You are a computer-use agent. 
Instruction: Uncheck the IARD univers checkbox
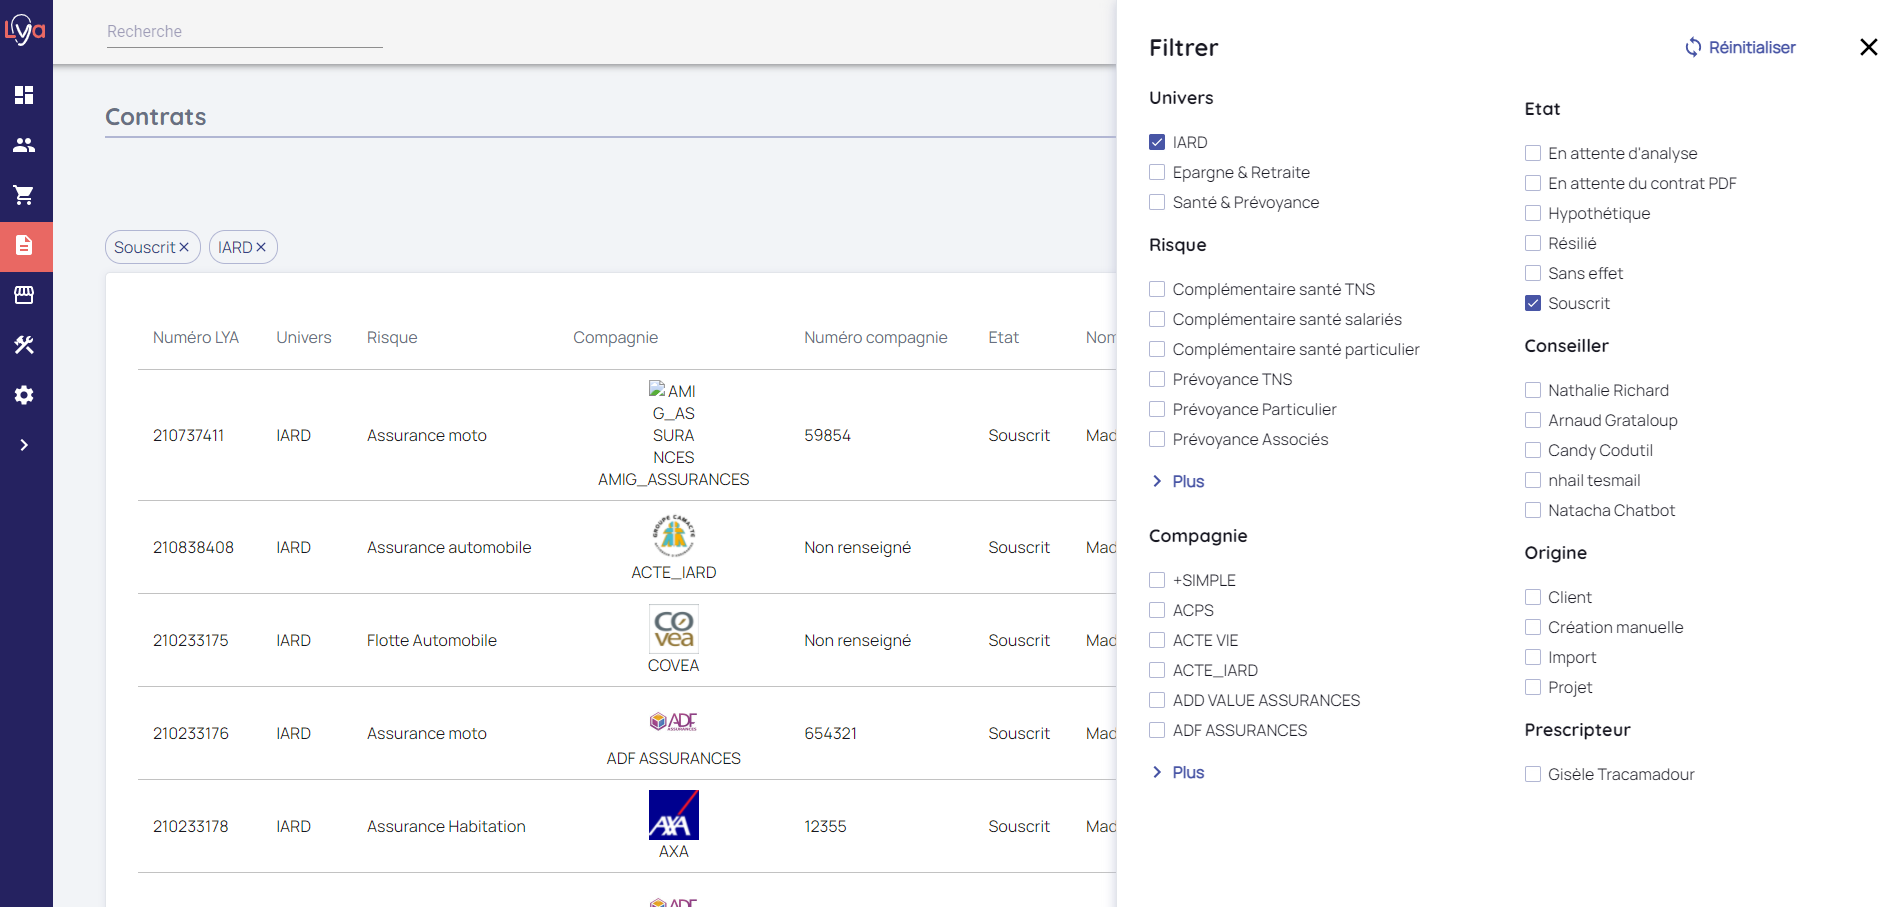[x=1157, y=142]
